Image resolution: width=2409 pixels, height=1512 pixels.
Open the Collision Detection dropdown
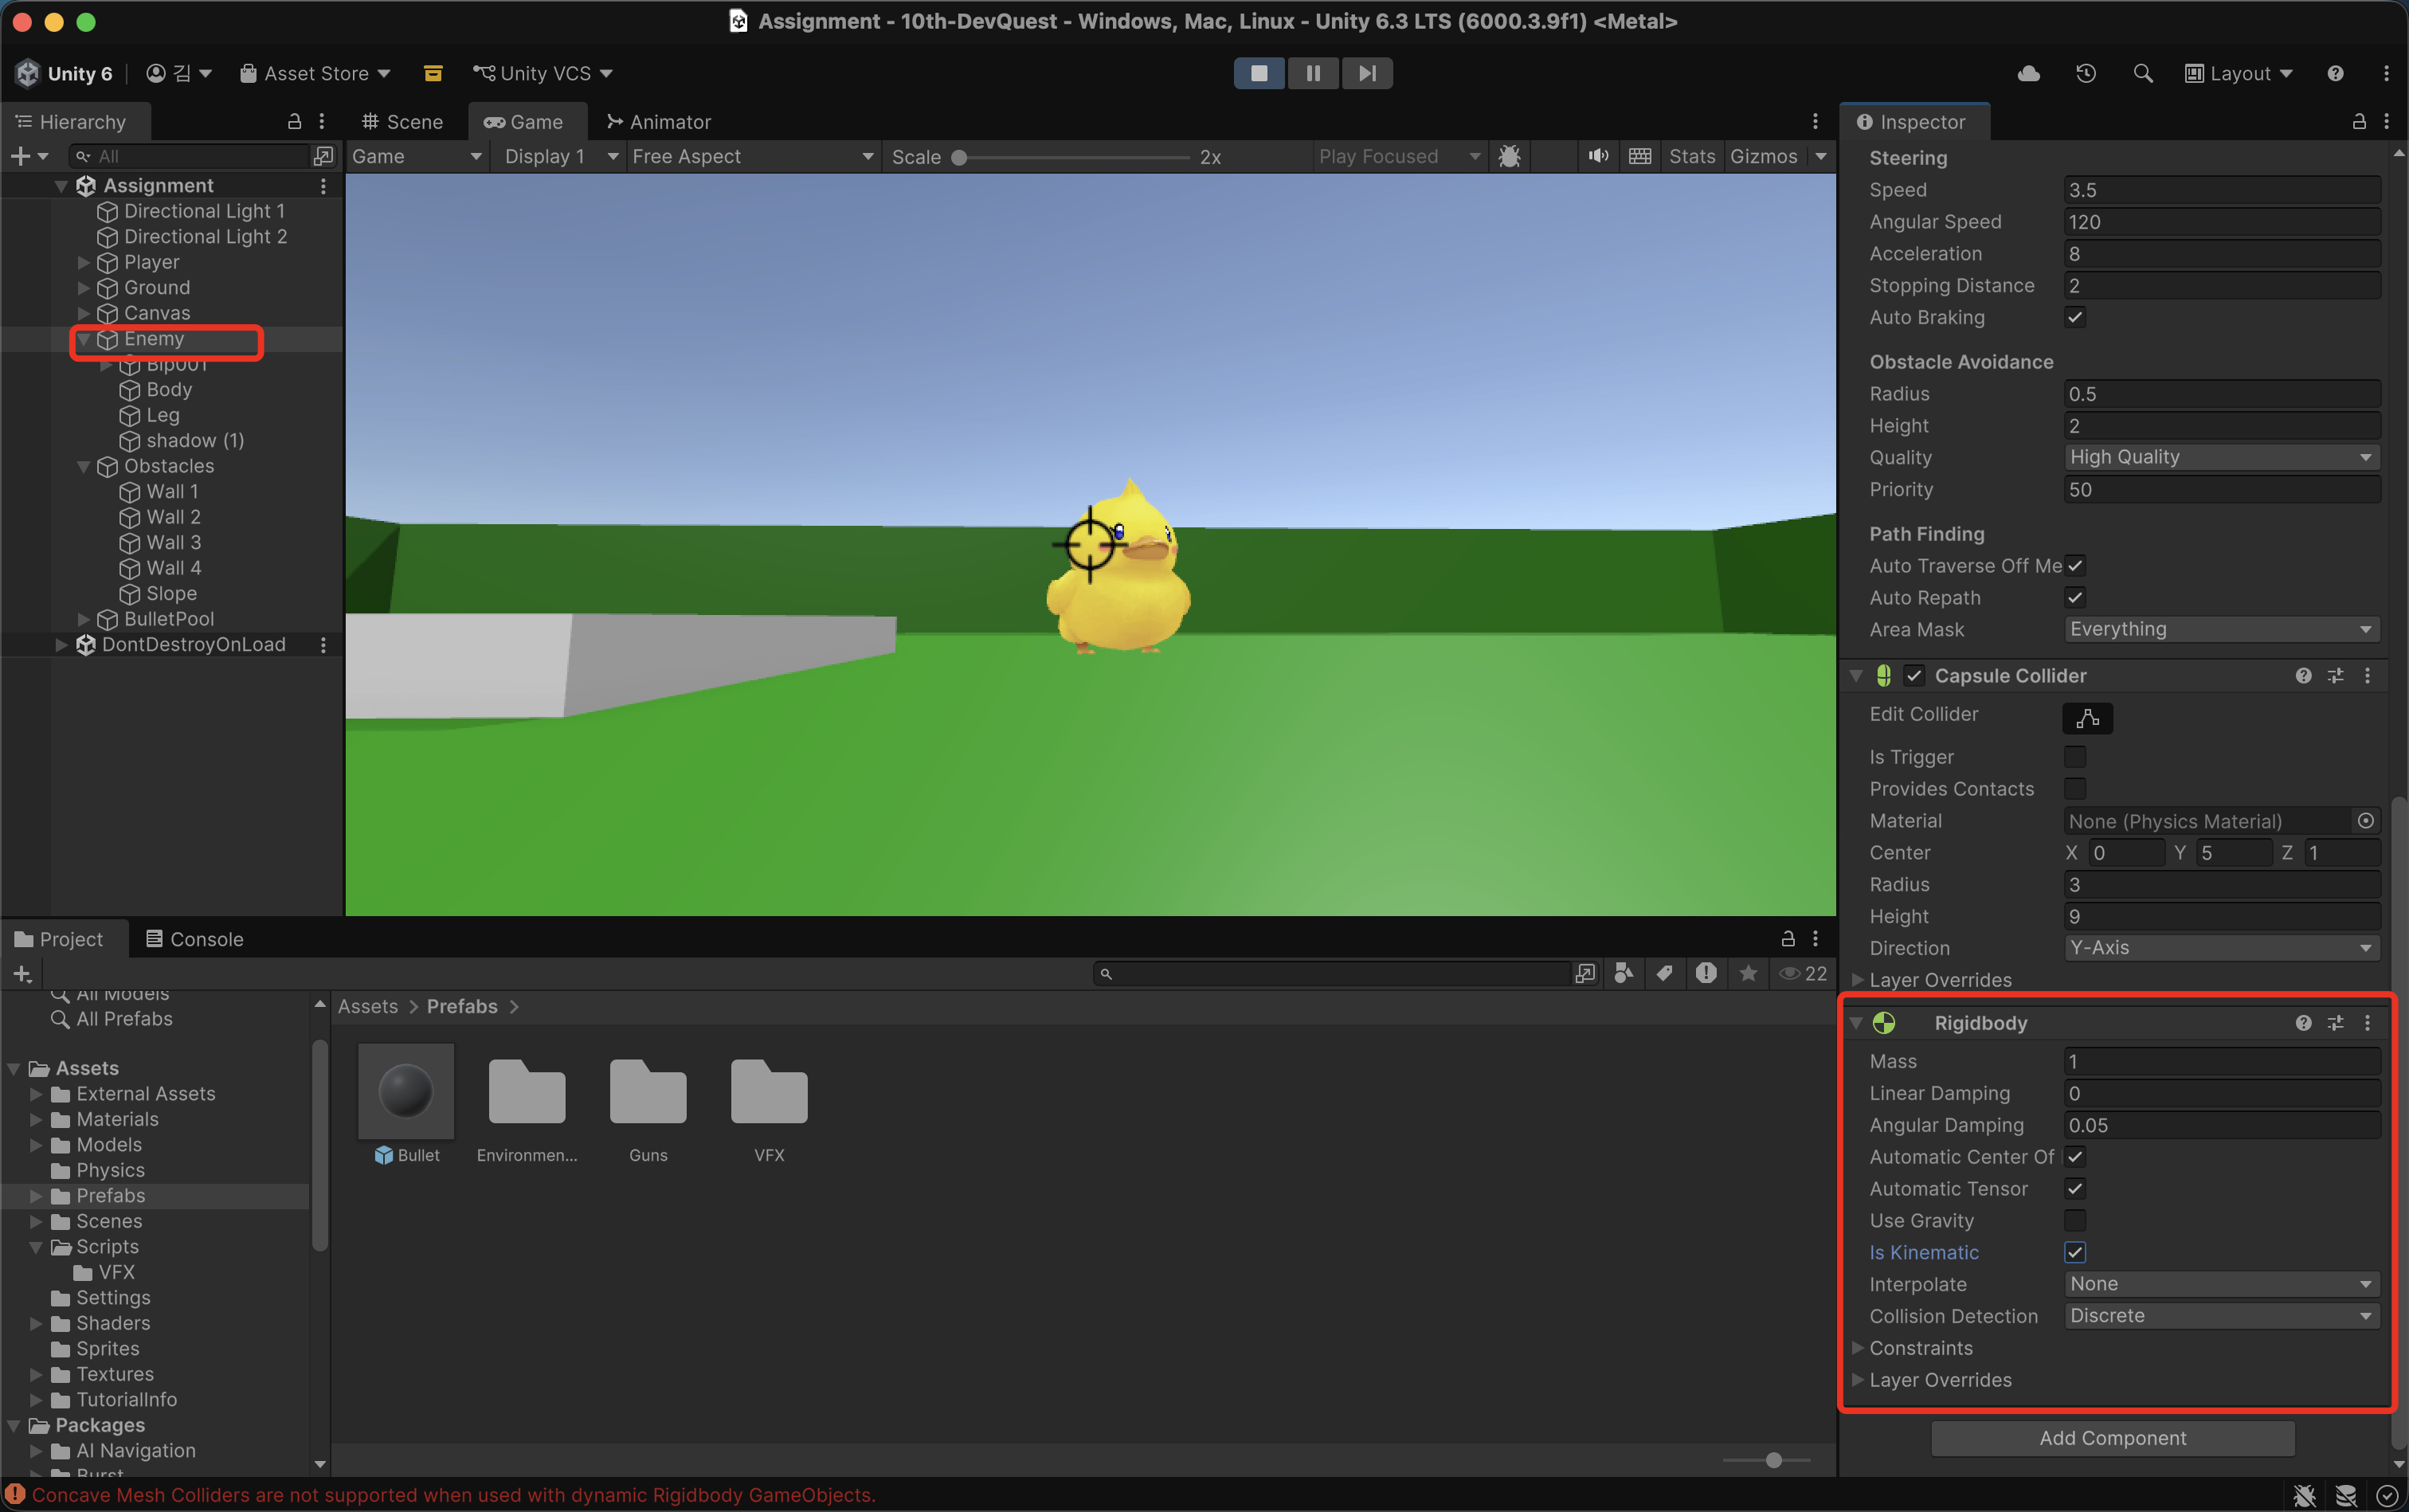click(x=2221, y=1316)
